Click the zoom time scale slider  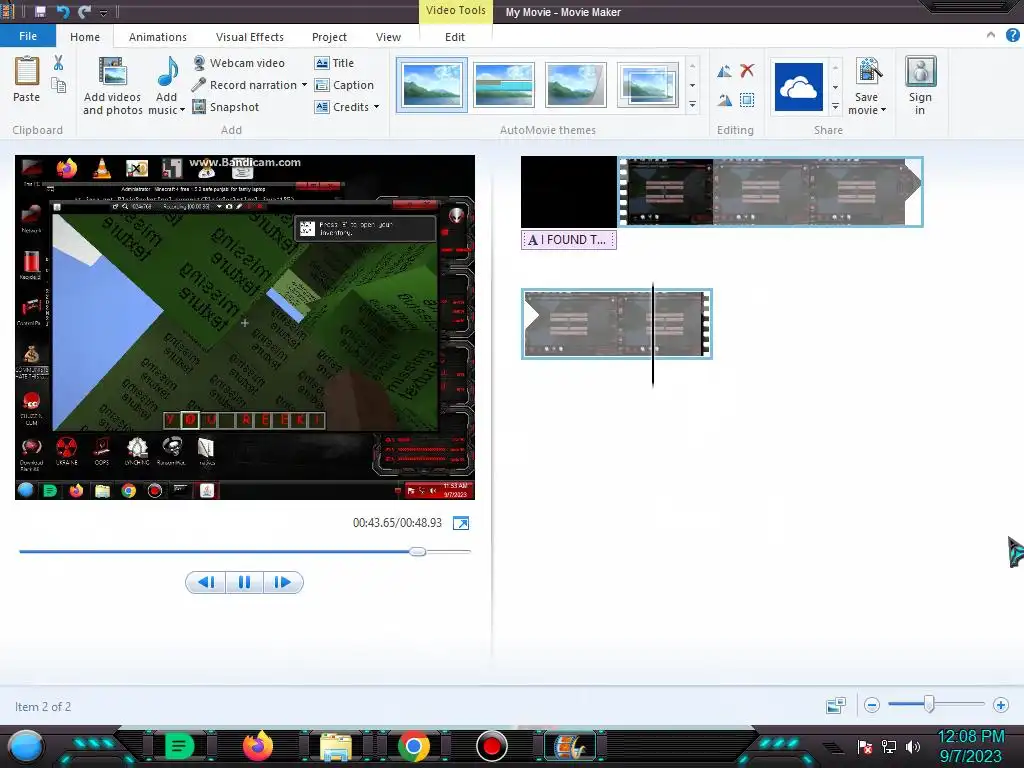(929, 704)
